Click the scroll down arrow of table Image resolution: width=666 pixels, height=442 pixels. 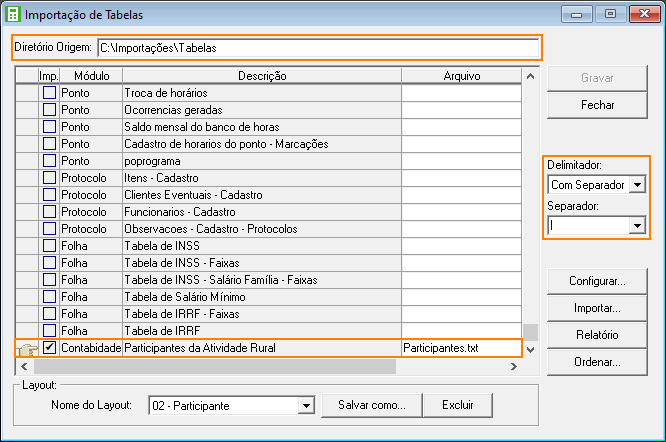pos(530,350)
